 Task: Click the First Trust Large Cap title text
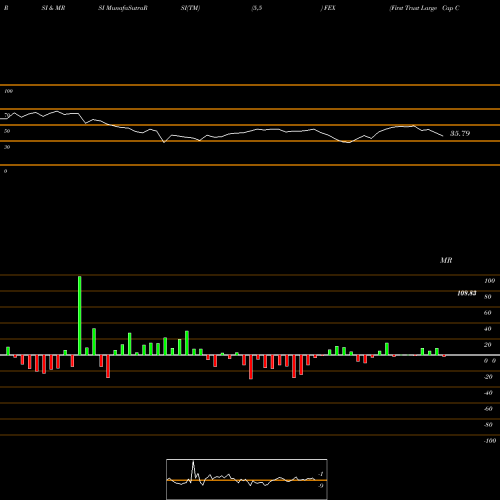(425, 8)
